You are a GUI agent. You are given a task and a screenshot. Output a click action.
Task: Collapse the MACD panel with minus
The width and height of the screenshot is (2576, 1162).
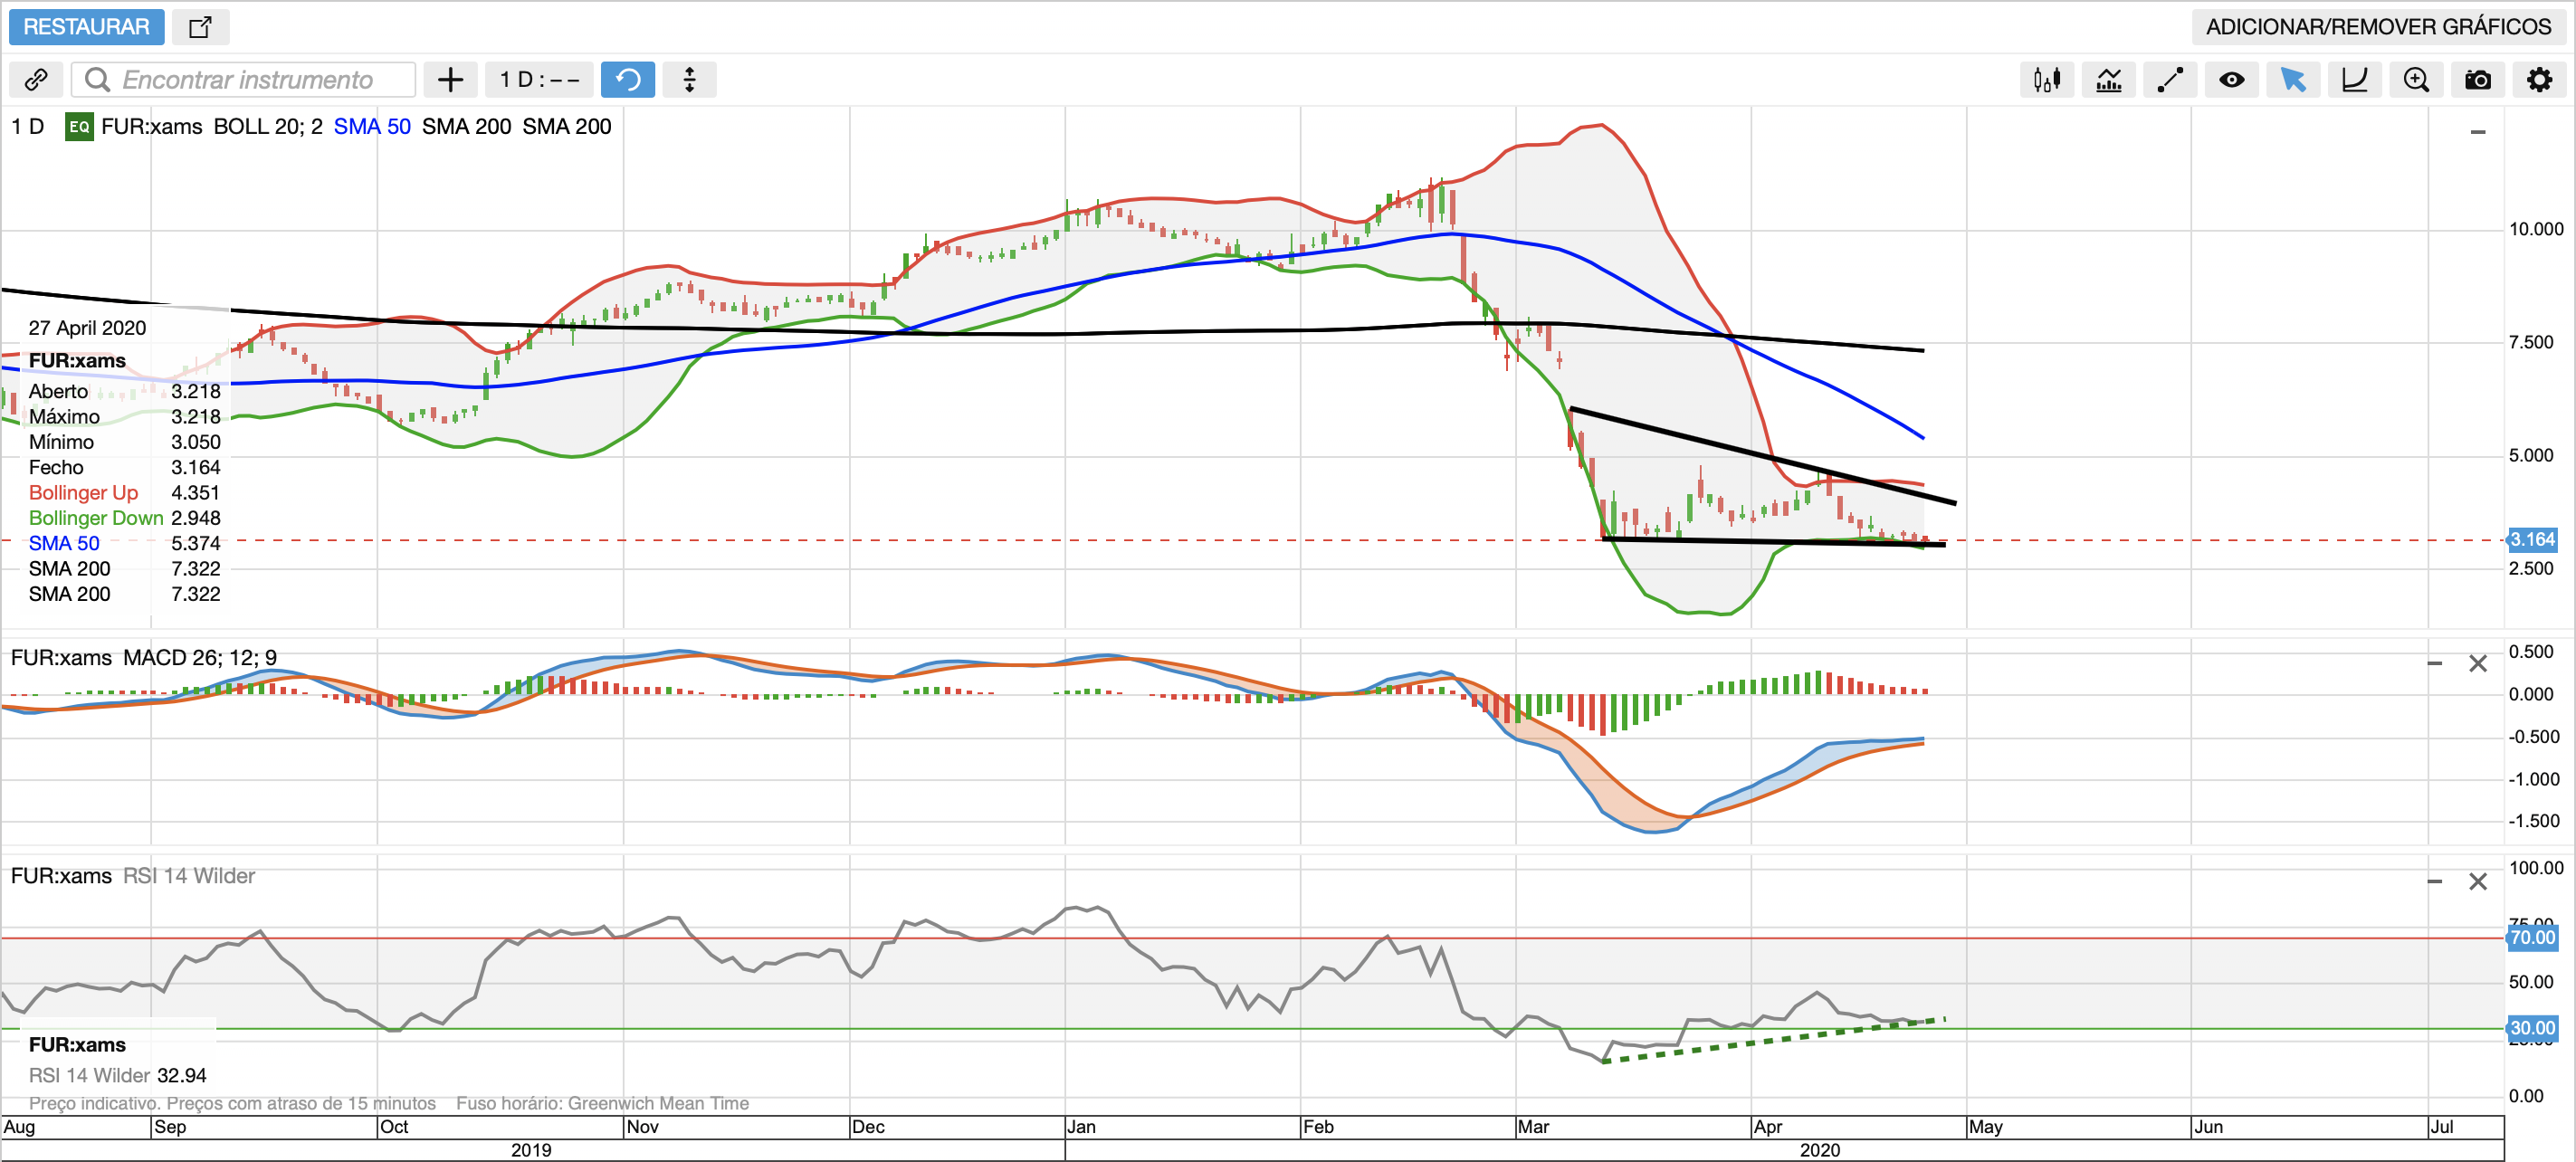pyautogui.click(x=2434, y=663)
